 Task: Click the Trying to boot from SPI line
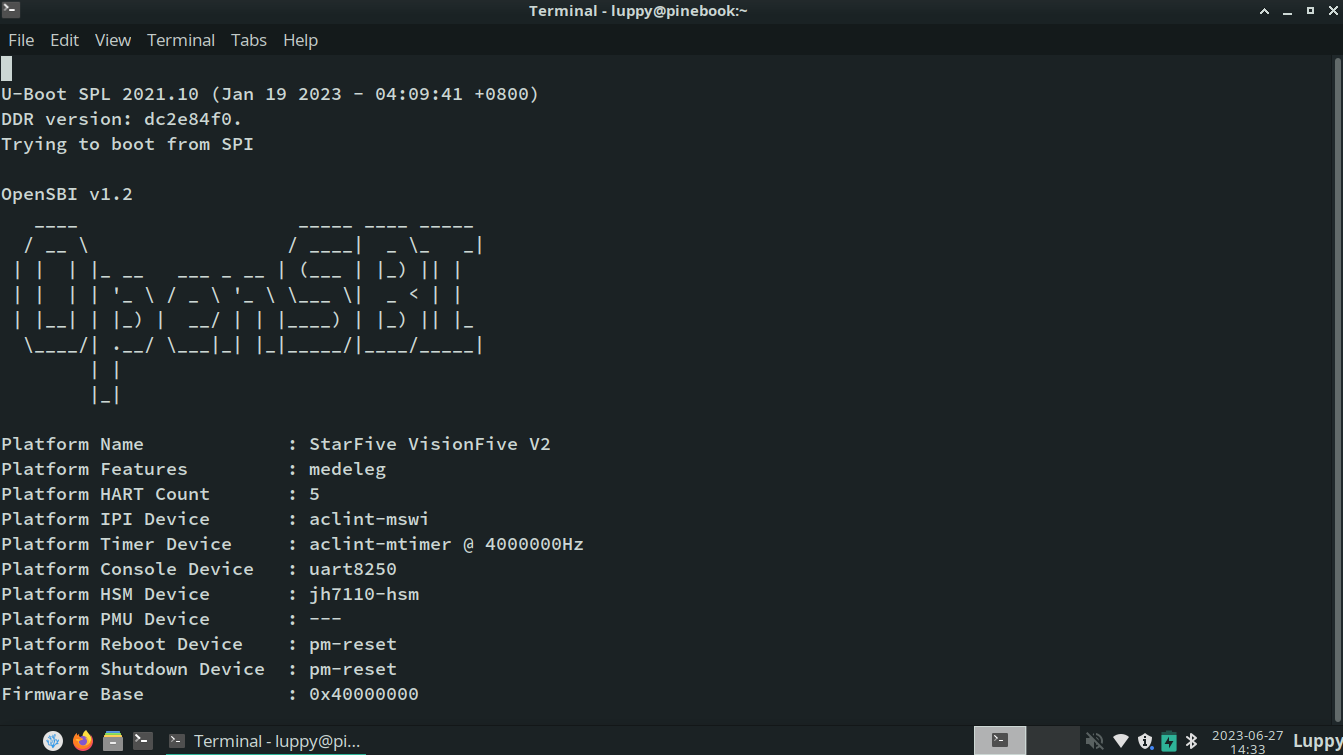pyautogui.click(x=127, y=144)
